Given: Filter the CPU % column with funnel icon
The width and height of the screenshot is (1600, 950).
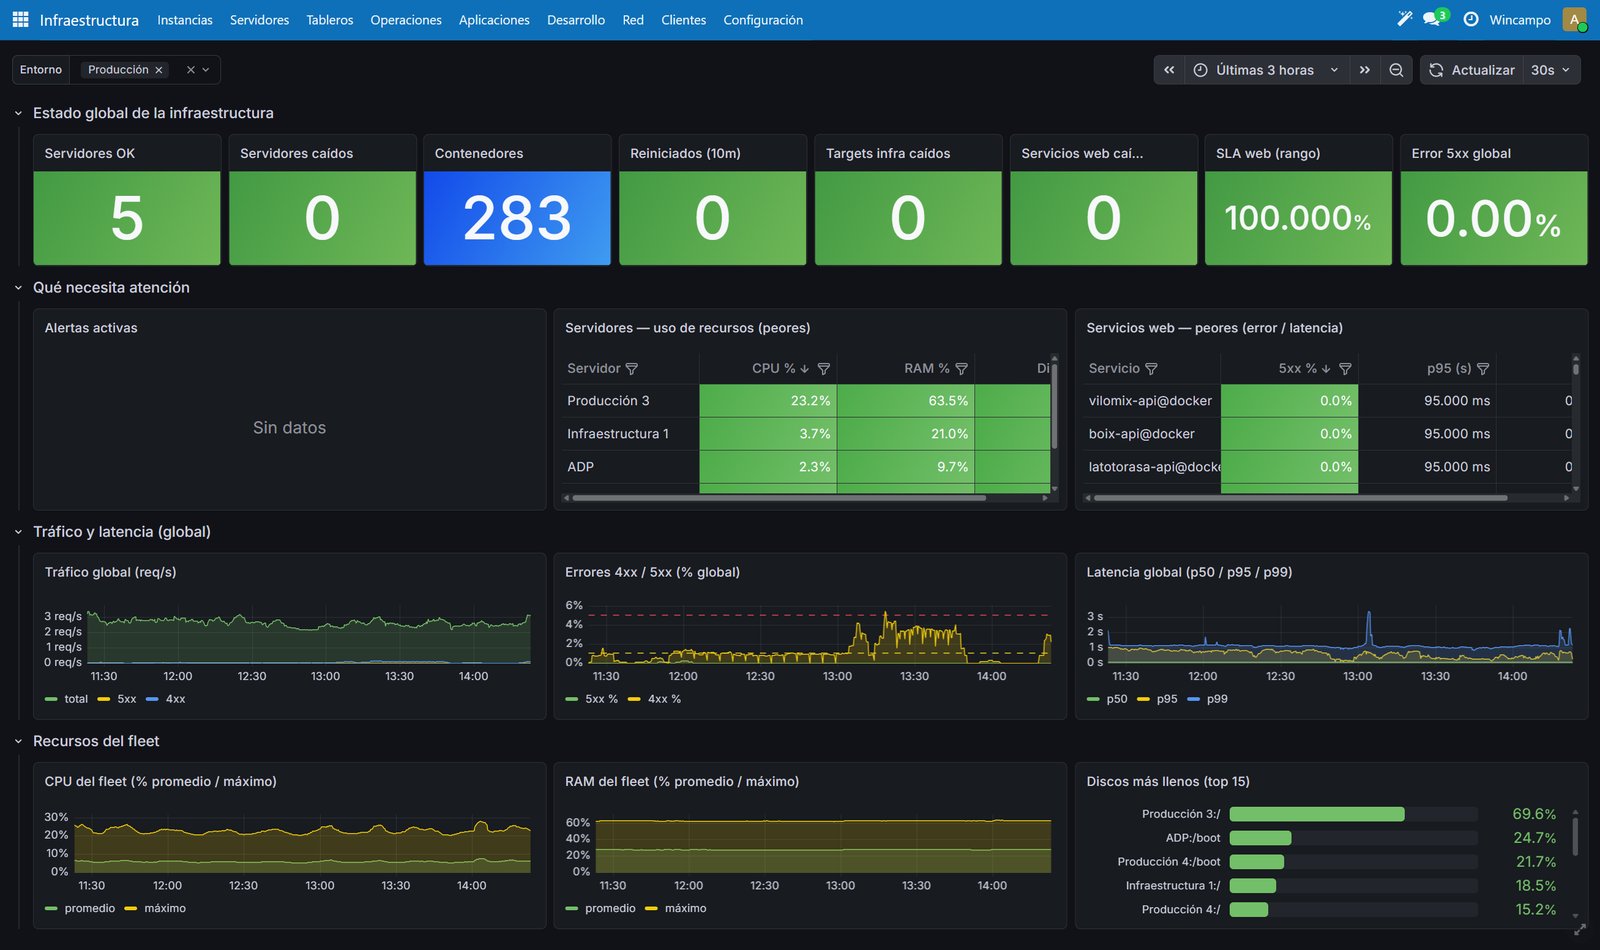Looking at the screenshot, I should [824, 369].
